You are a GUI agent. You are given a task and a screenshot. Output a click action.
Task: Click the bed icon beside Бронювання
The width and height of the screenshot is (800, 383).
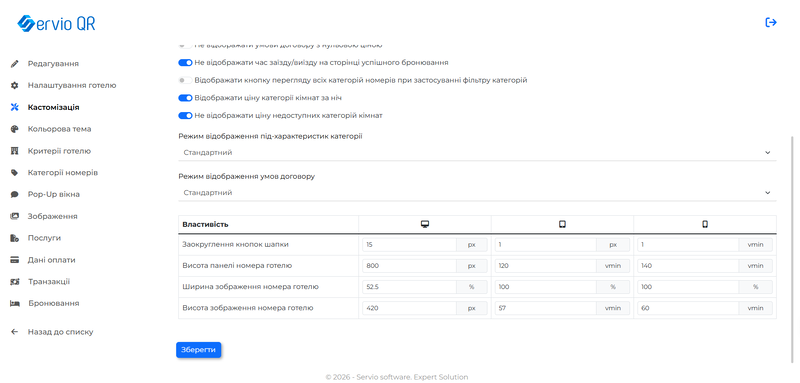[x=14, y=303]
